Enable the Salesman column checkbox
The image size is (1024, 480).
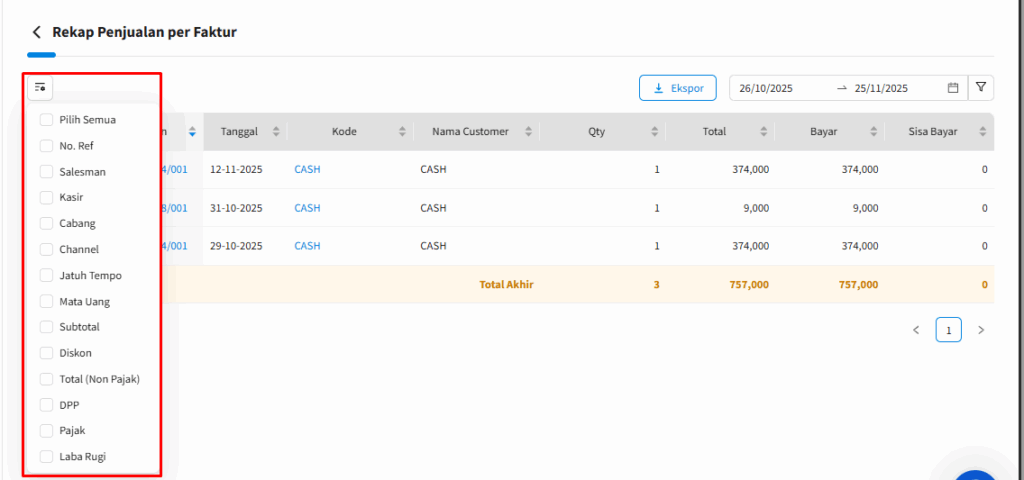point(46,172)
